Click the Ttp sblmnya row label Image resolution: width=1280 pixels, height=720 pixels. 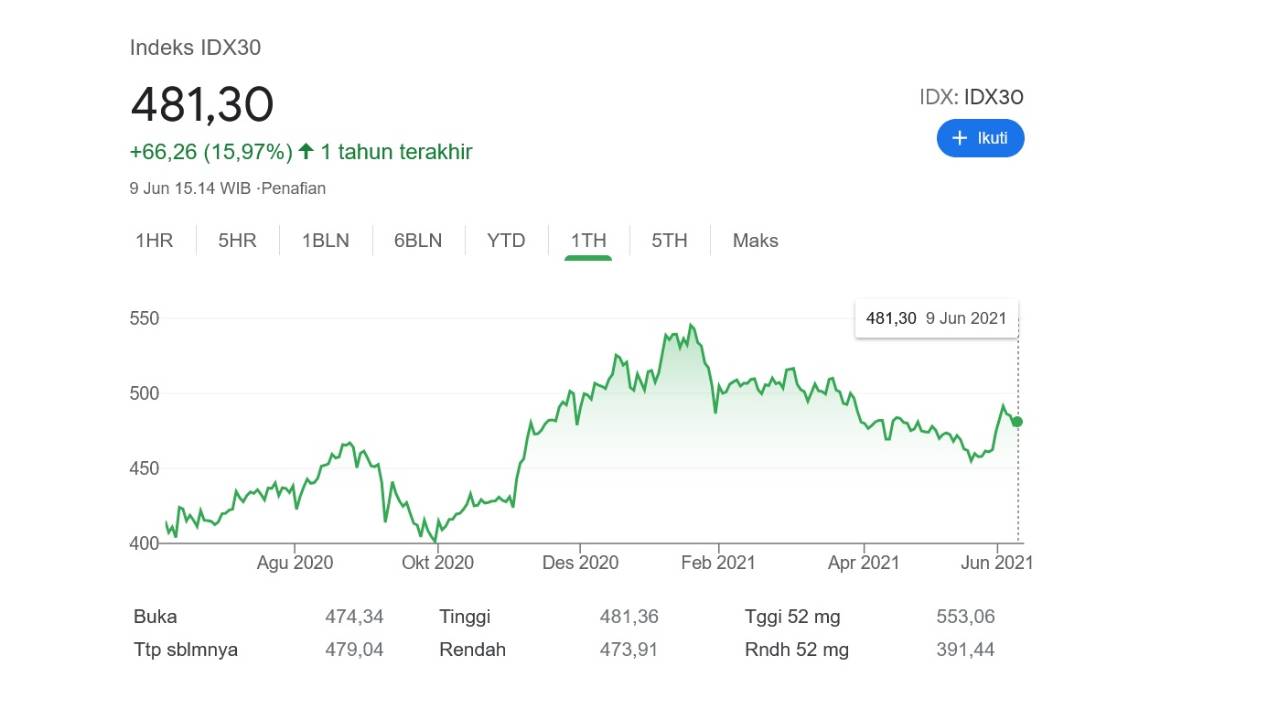coord(186,650)
